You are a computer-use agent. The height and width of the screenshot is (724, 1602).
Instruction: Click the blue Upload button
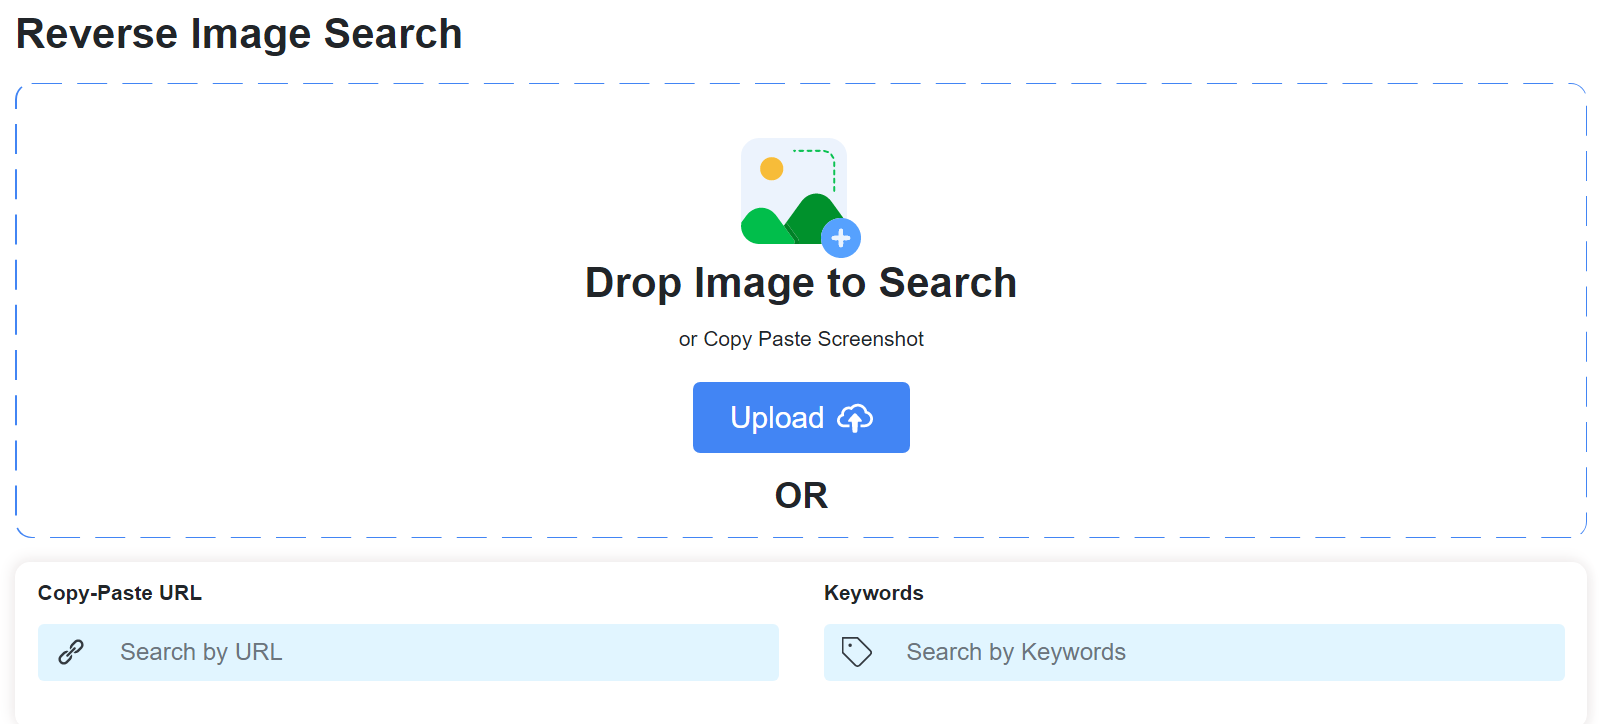[x=801, y=417]
